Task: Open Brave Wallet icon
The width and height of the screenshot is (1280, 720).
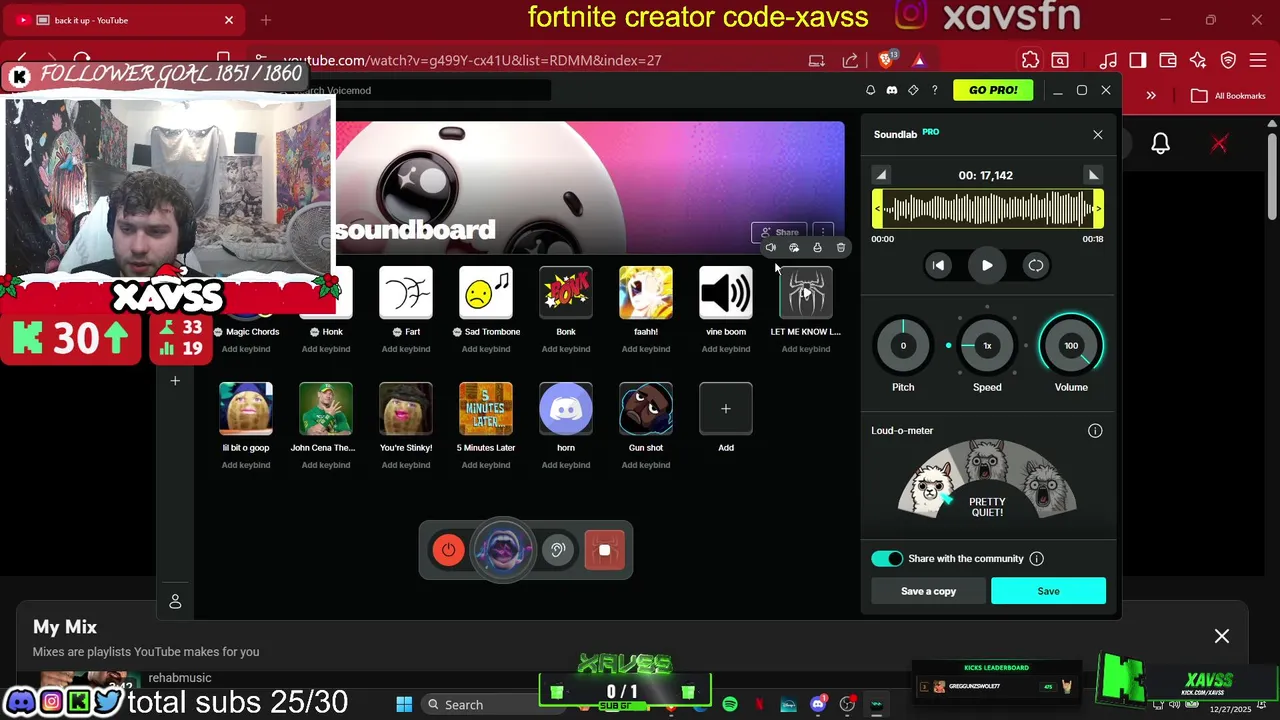Action: coord(1168,60)
